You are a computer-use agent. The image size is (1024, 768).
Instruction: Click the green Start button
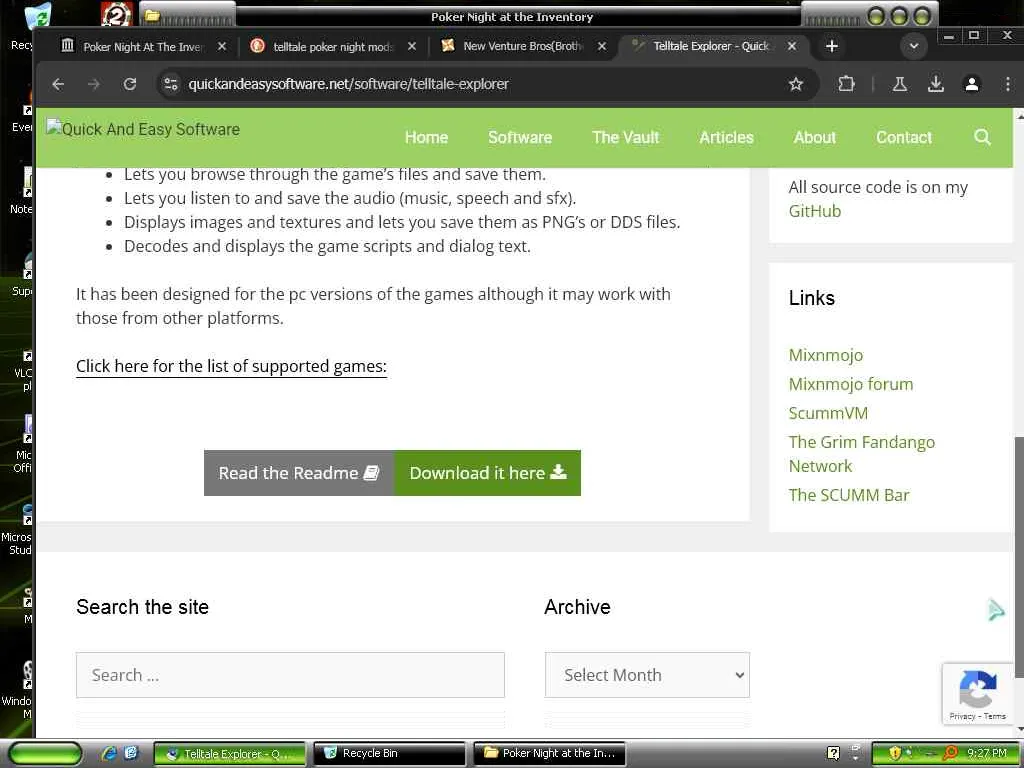pos(45,753)
